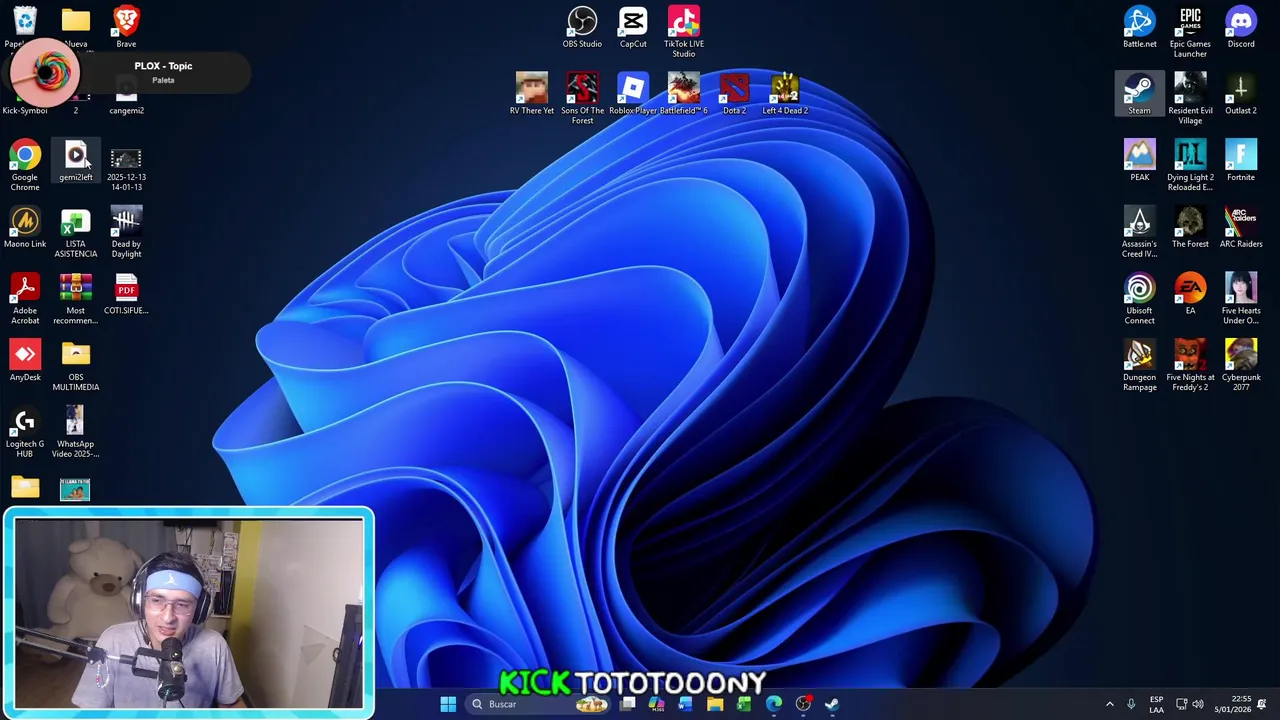Launch Sons Of The Forest
1280x720 pixels.
coord(582,99)
